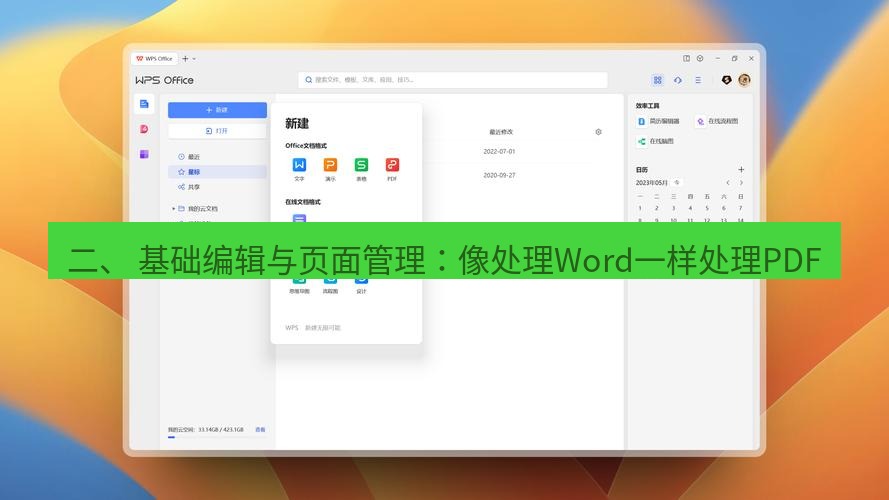Click the 今 today button in calendar
The height and width of the screenshot is (500, 889).
tap(676, 183)
